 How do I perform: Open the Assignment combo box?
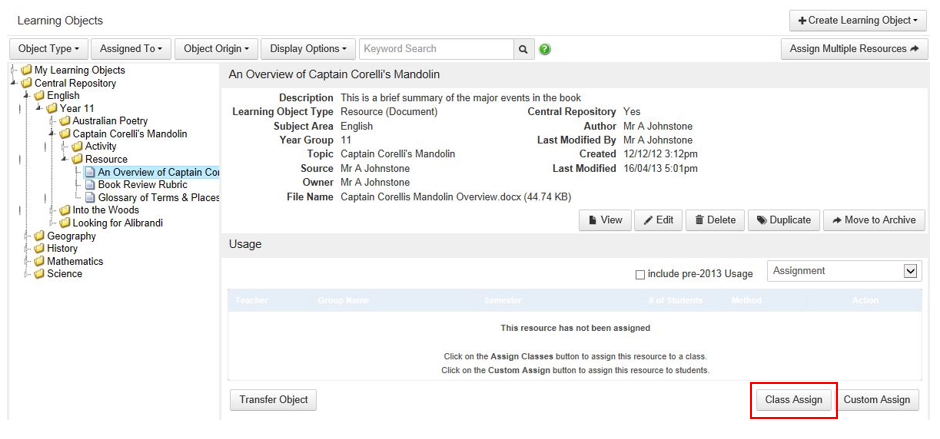point(843,271)
